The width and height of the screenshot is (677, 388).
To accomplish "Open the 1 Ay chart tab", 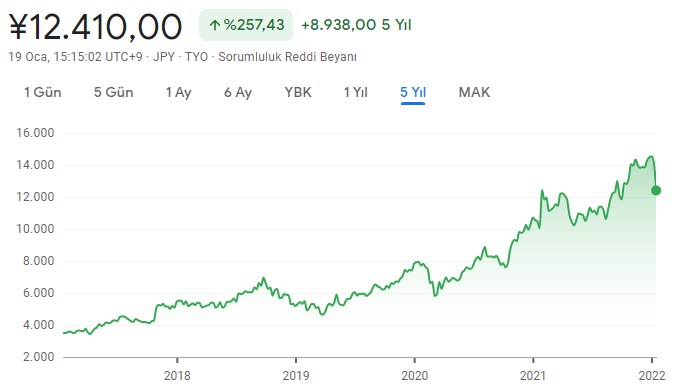I will 178,92.
